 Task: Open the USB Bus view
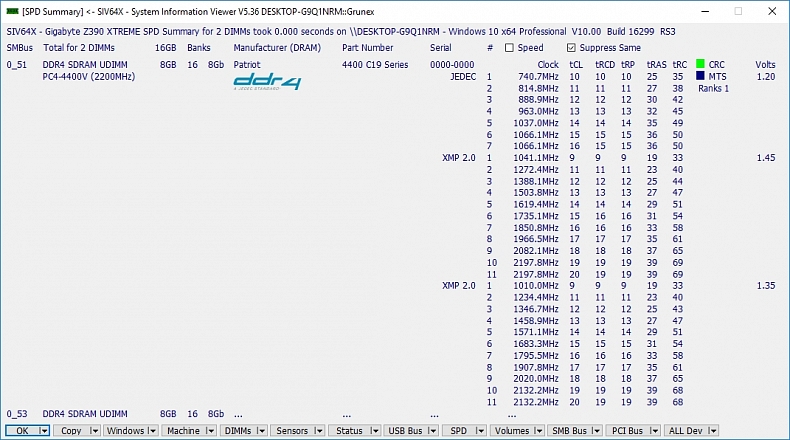pyautogui.click(x=405, y=431)
